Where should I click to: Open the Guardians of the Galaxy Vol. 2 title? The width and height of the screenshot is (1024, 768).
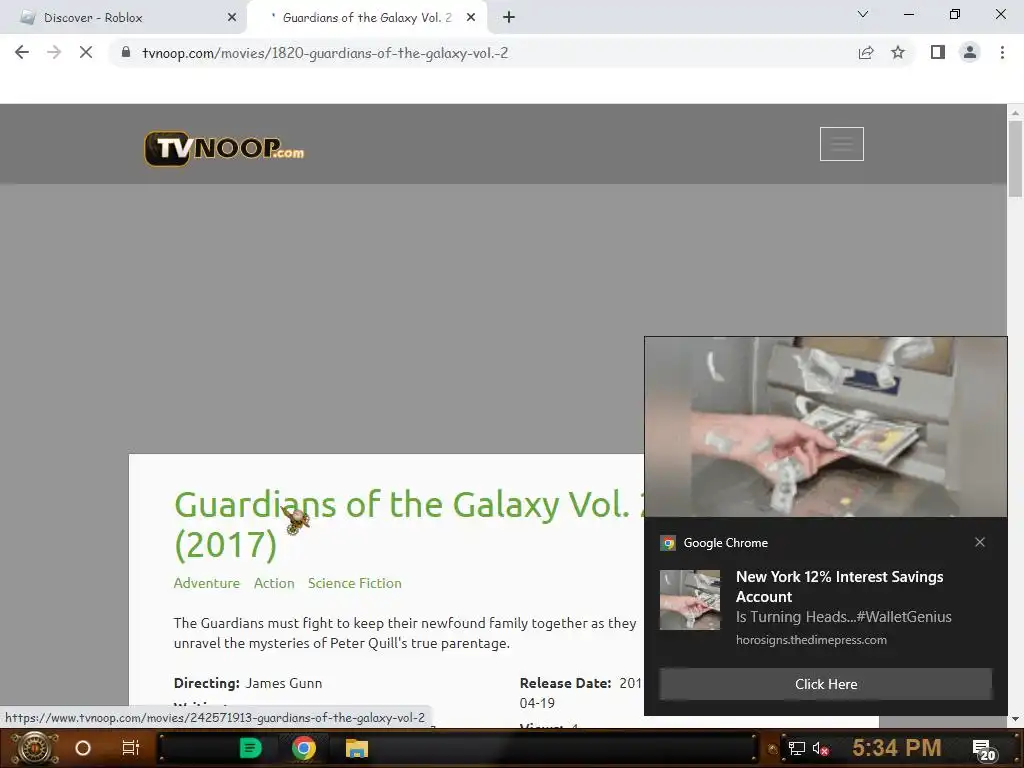pos(409,524)
